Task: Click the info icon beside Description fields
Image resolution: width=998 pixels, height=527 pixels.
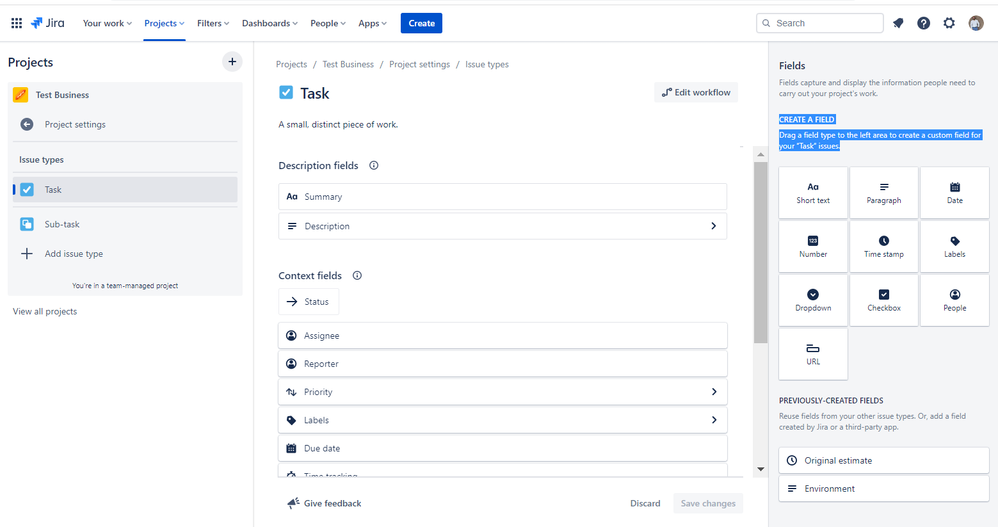Action: (x=374, y=165)
